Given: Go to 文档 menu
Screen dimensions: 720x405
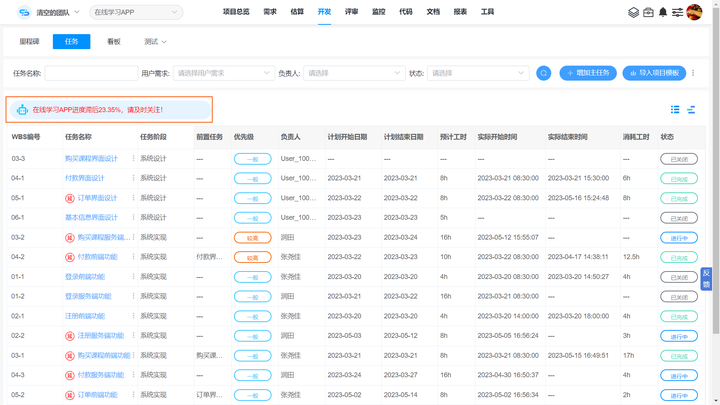Looking at the screenshot, I should pyautogui.click(x=433, y=12).
